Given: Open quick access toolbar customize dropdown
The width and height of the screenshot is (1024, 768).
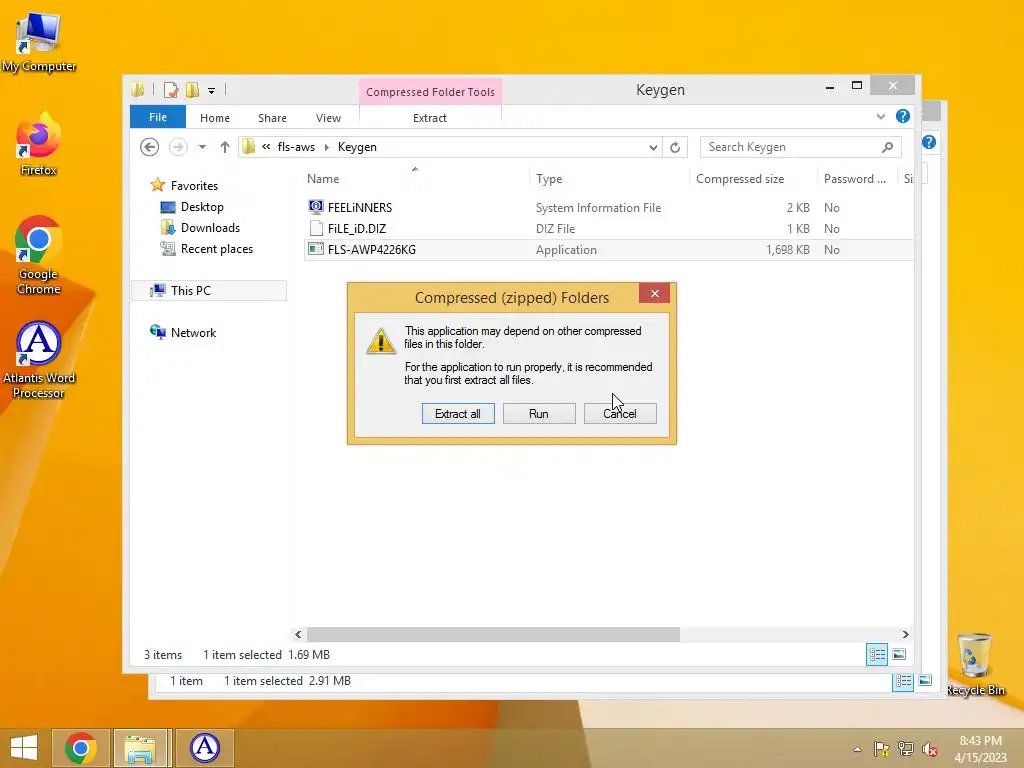Looking at the screenshot, I should (212, 91).
